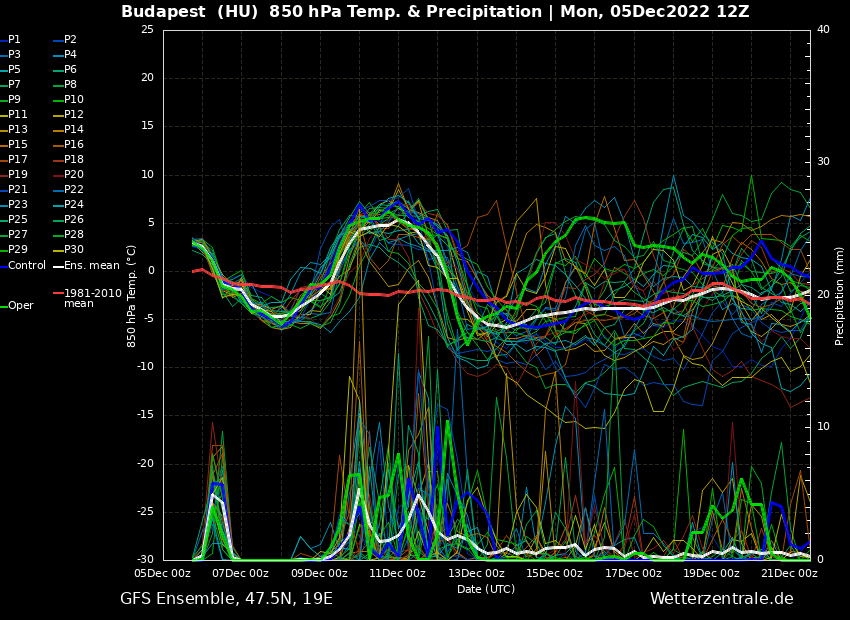
Task: Toggle the Control run legend entry
Action: point(26,266)
